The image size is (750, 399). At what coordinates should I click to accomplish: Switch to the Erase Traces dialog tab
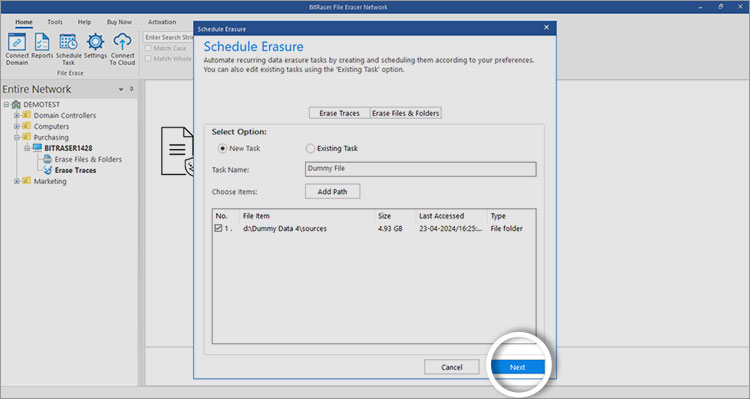pos(340,113)
